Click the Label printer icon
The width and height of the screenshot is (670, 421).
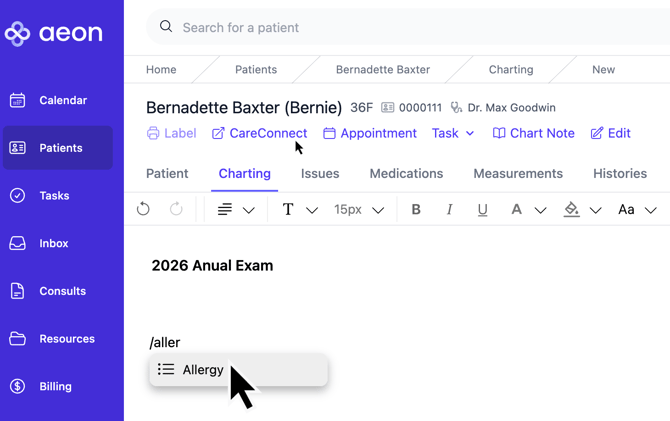pyautogui.click(x=153, y=133)
